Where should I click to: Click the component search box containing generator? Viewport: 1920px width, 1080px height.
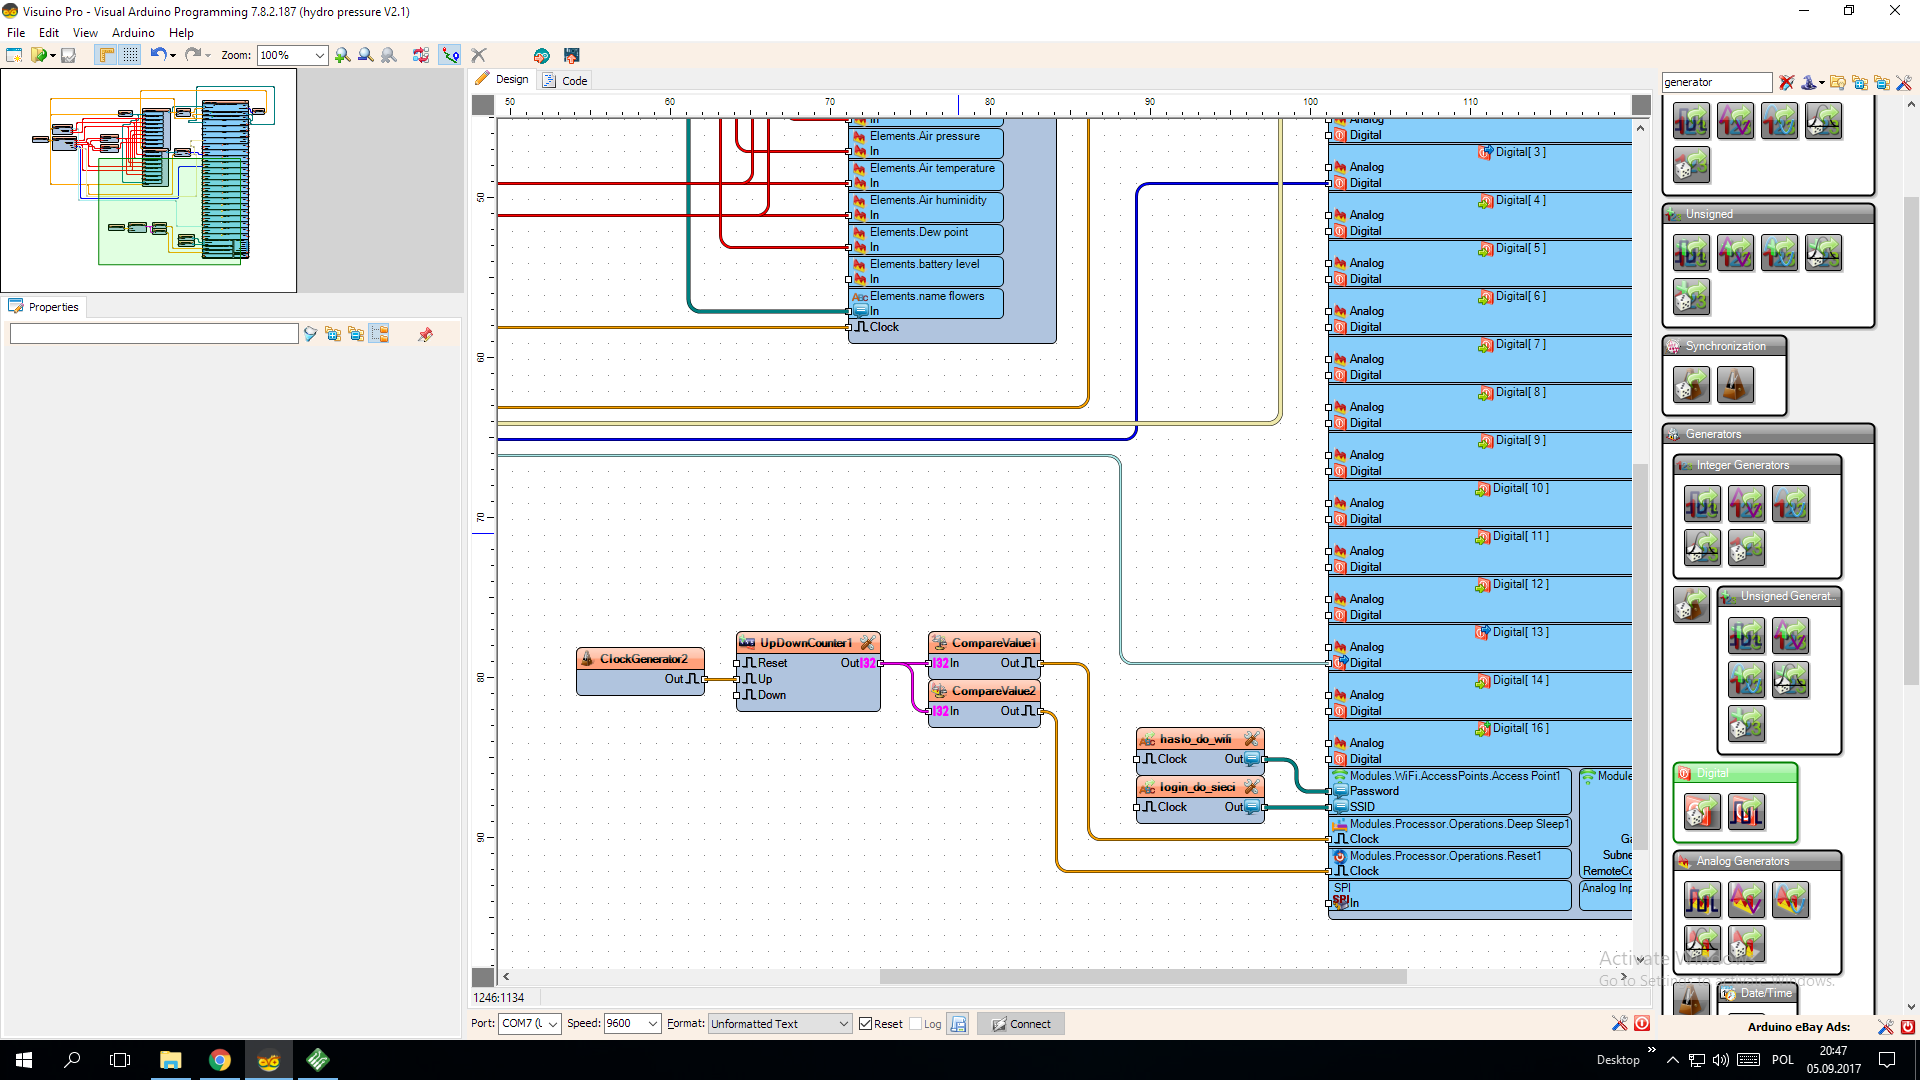tap(1716, 82)
